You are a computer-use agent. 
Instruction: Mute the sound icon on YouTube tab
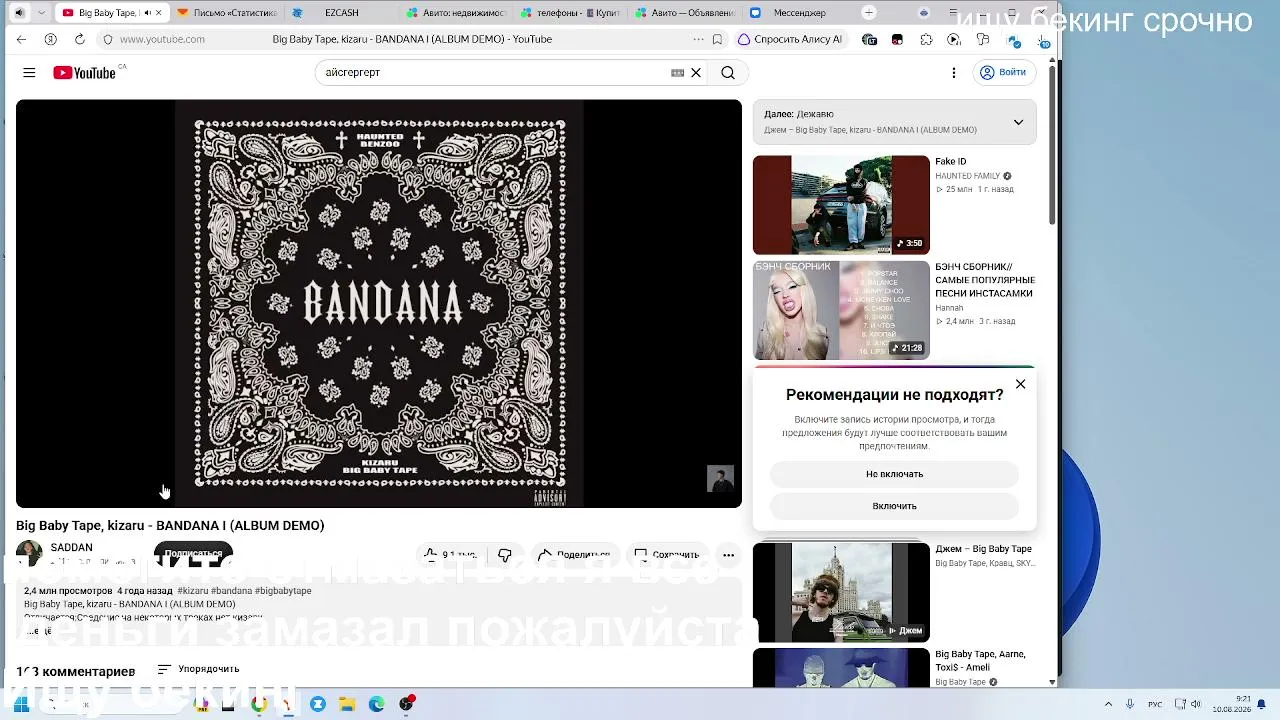click(148, 13)
